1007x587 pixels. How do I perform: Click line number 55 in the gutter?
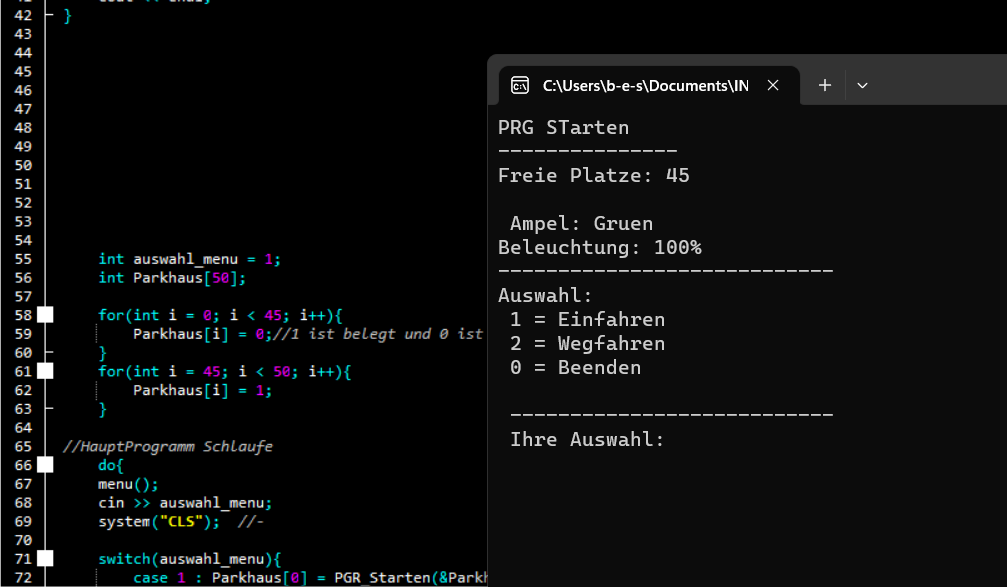point(23,259)
